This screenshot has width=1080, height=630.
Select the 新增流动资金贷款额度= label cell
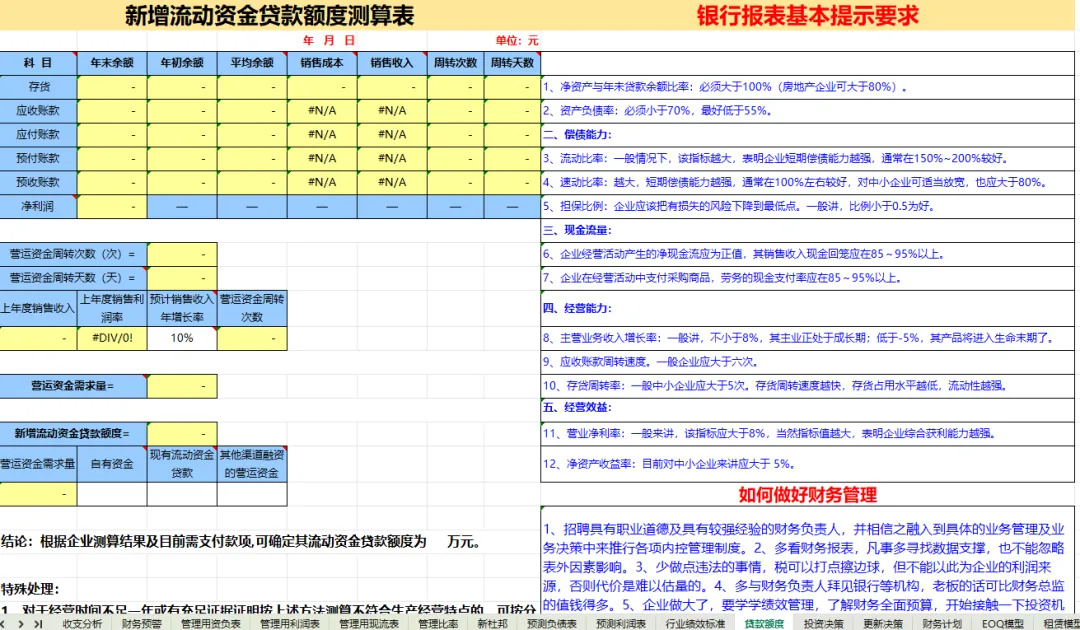click(73, 434)
